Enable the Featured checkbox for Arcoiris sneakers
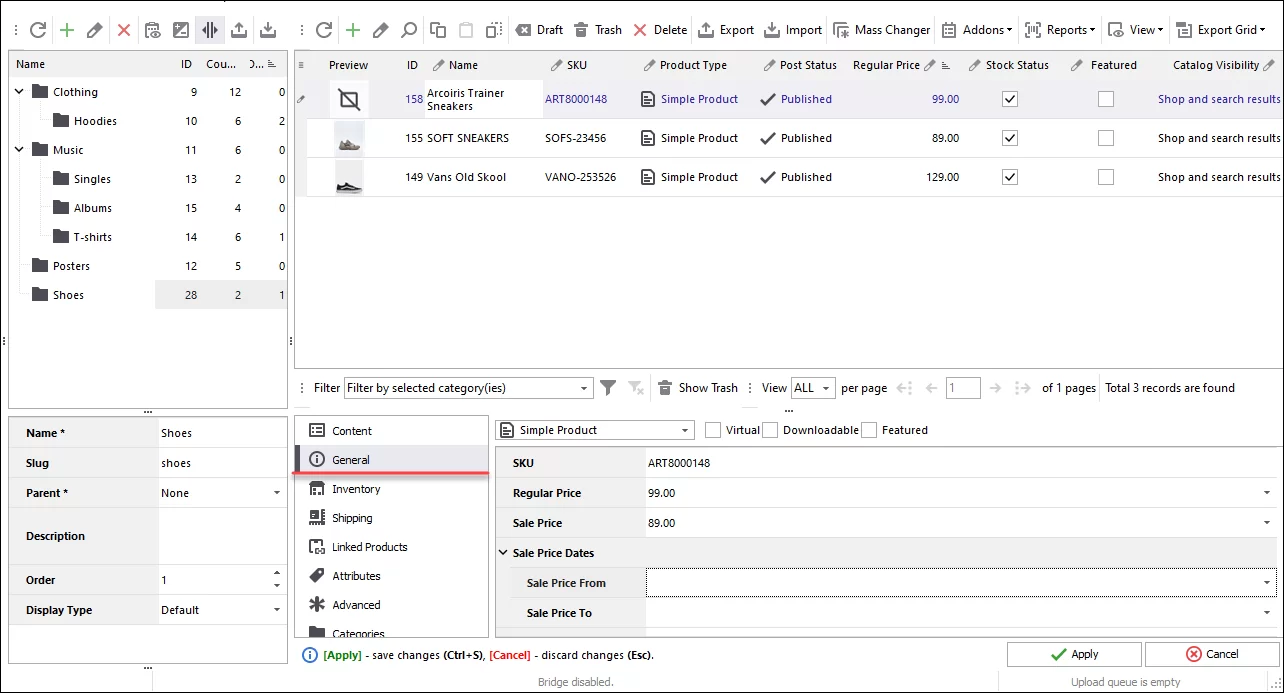The image size is (1284, 693). point(1105,99)
